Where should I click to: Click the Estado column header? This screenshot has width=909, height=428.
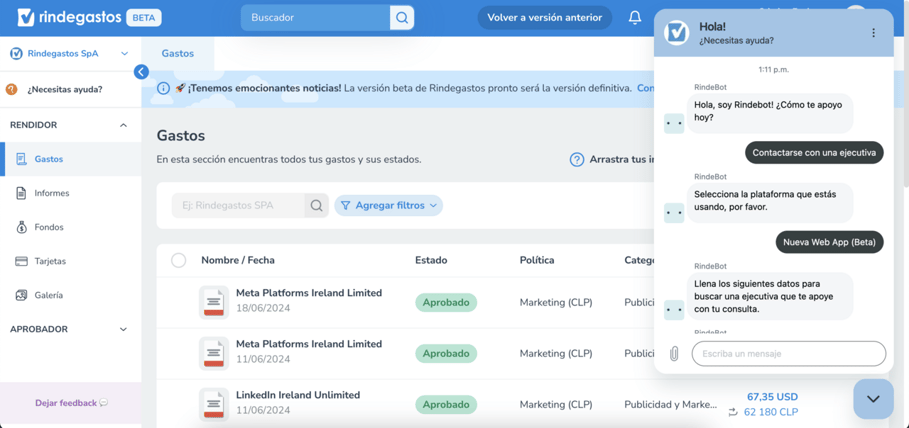point(431,260)
